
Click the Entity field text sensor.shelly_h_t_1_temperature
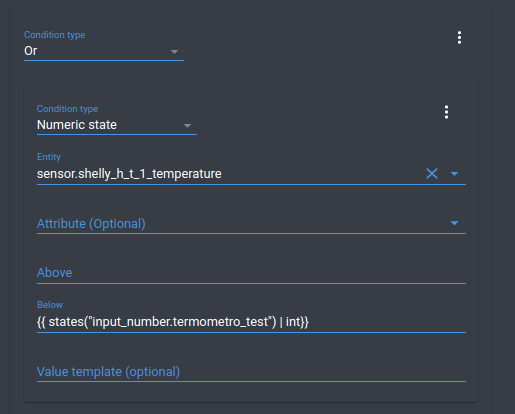click(x=129, y=174)
